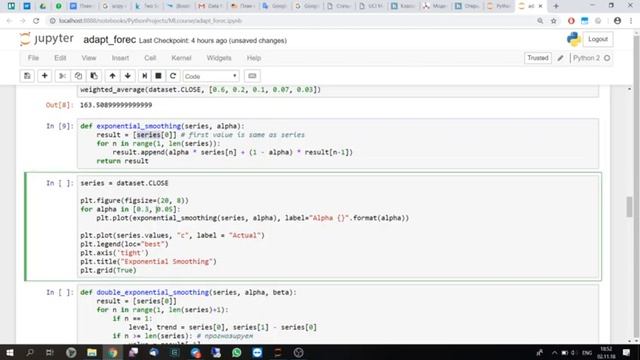Close the active adapt_forec browser tab
Screen dimensions: 640x360
point(540,6)
